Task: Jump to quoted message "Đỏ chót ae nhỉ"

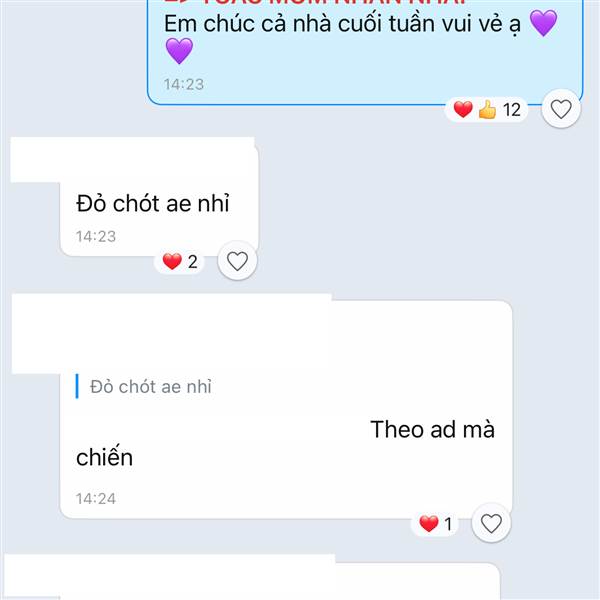Action: click(151, 386)
